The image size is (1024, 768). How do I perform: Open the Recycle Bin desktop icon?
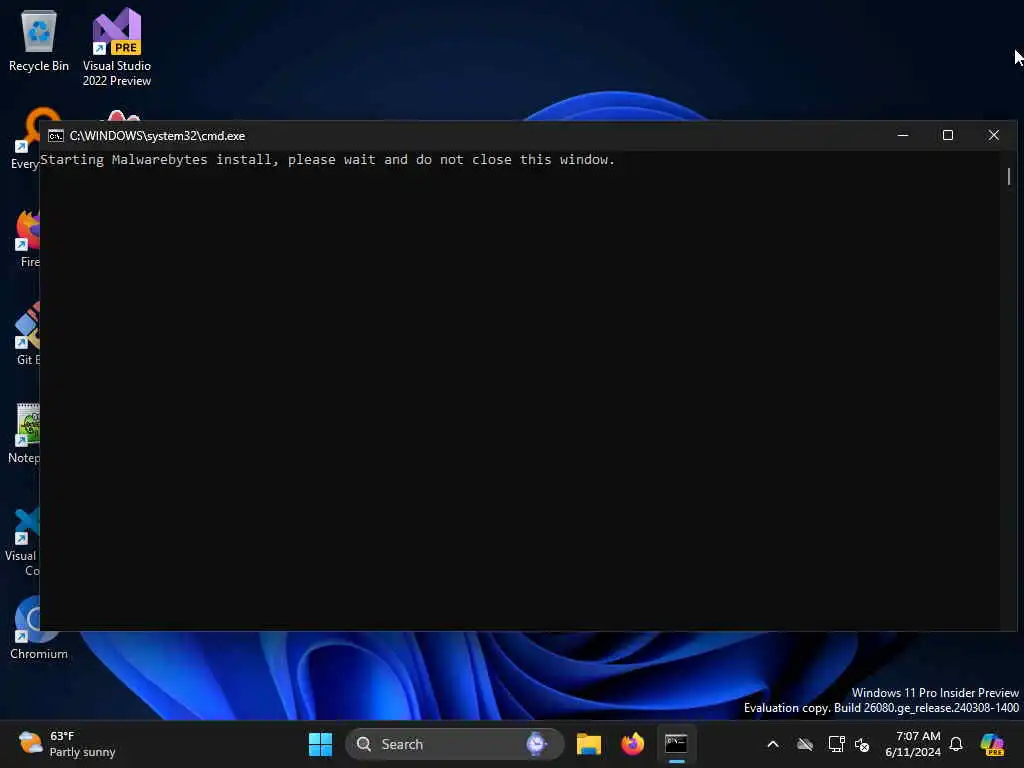click(39, 40)
